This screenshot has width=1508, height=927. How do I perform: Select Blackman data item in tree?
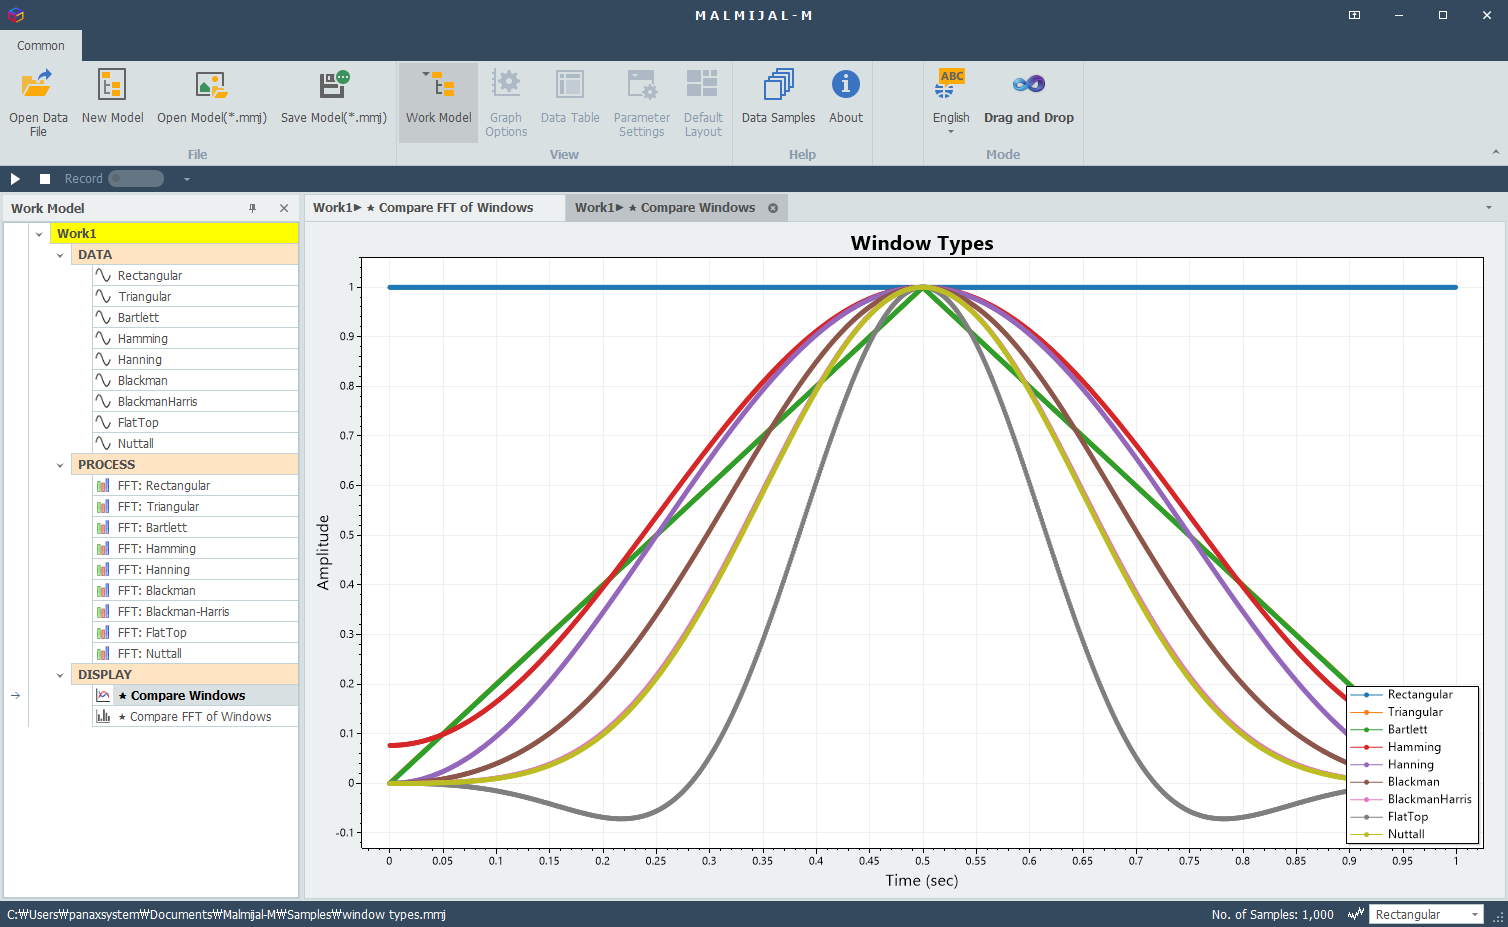[x=195, y=380]
